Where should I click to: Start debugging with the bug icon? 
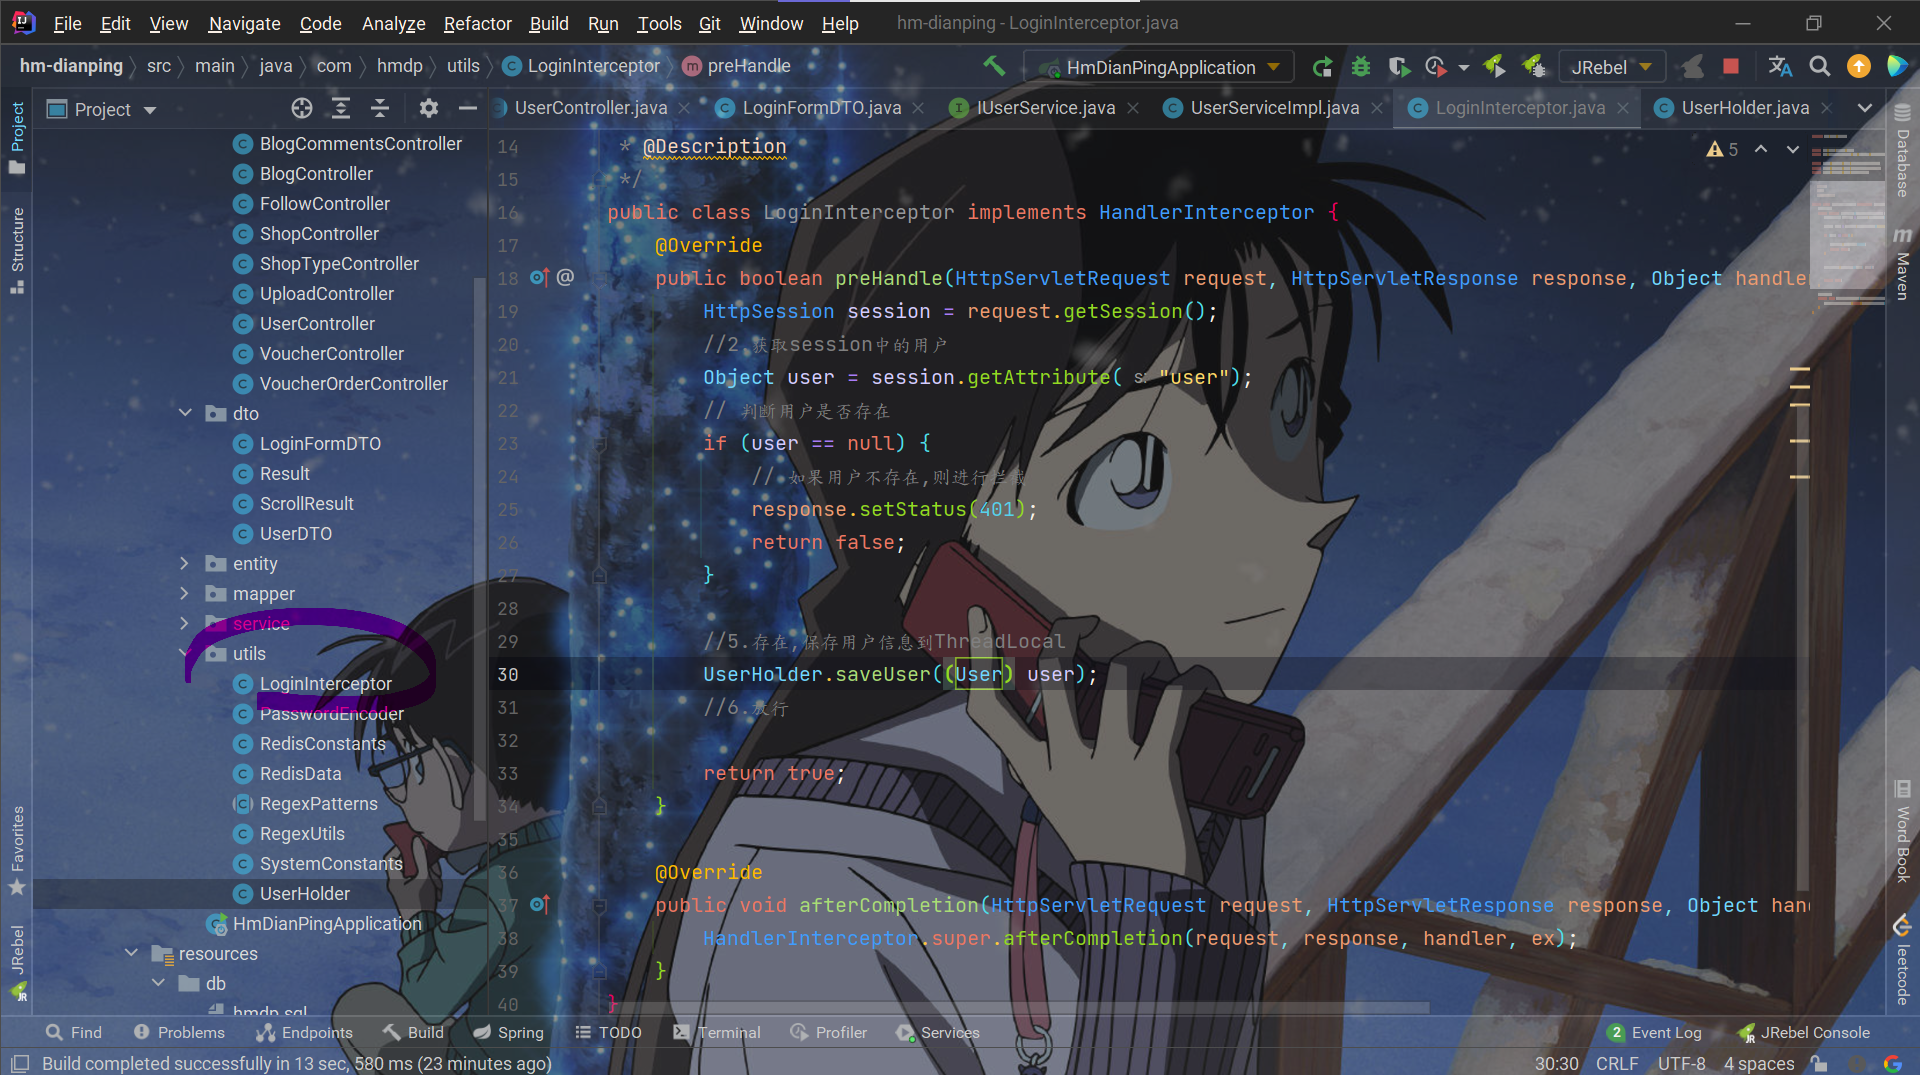pyautogui.click(x=1360, y=67)
